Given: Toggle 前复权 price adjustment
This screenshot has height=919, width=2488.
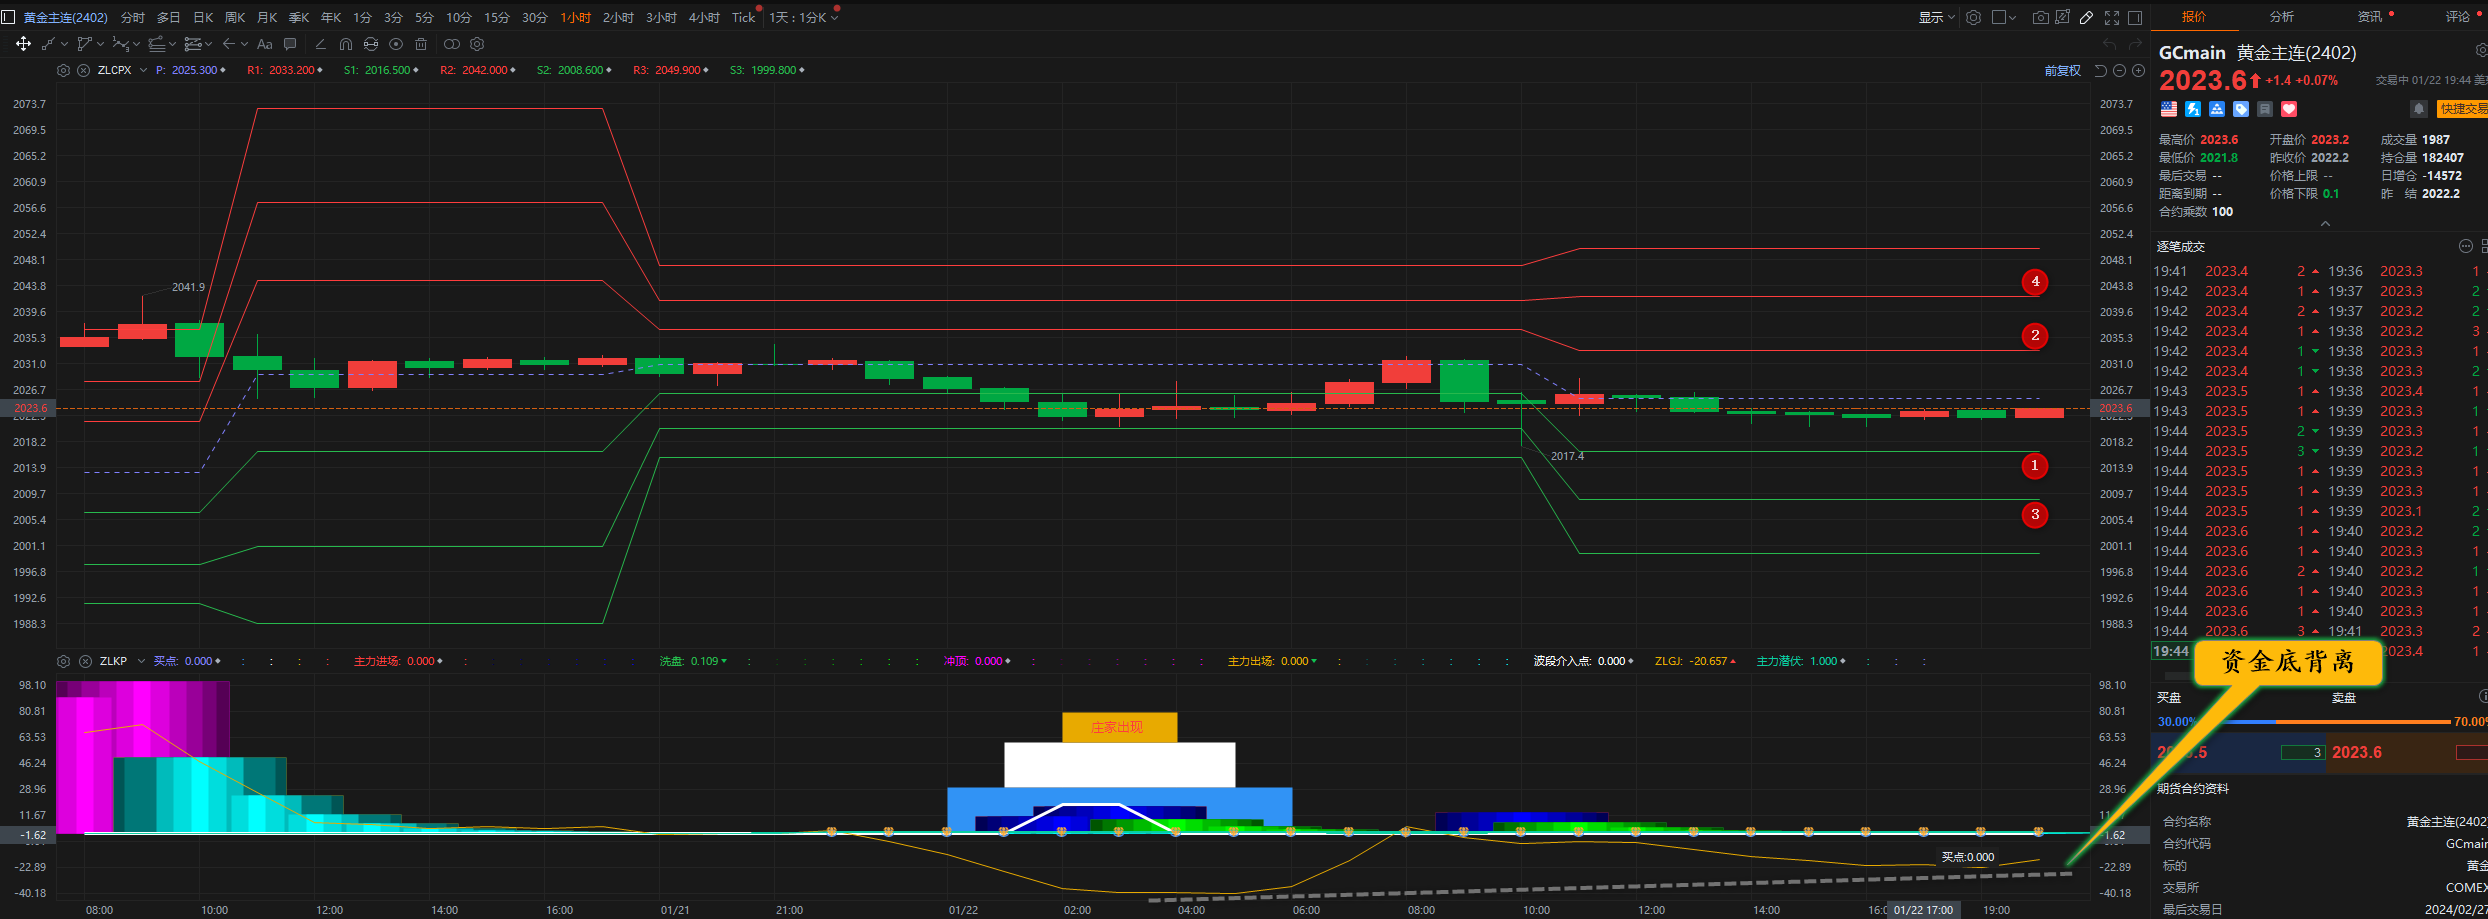Looking at the screenshot, I should (x=2063, y=71).
